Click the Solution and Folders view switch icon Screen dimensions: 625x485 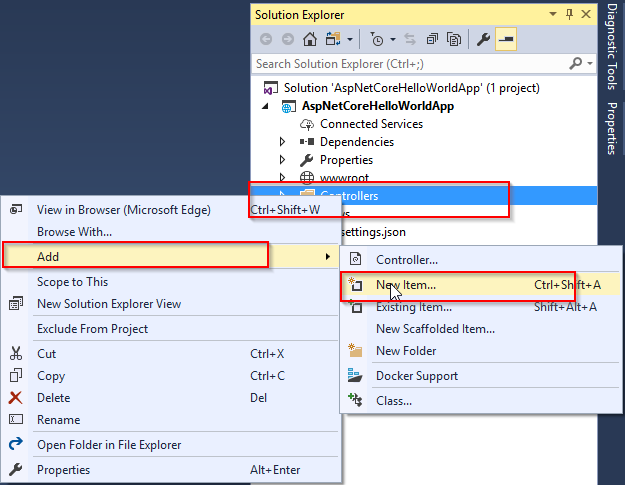tap(332, 40)
